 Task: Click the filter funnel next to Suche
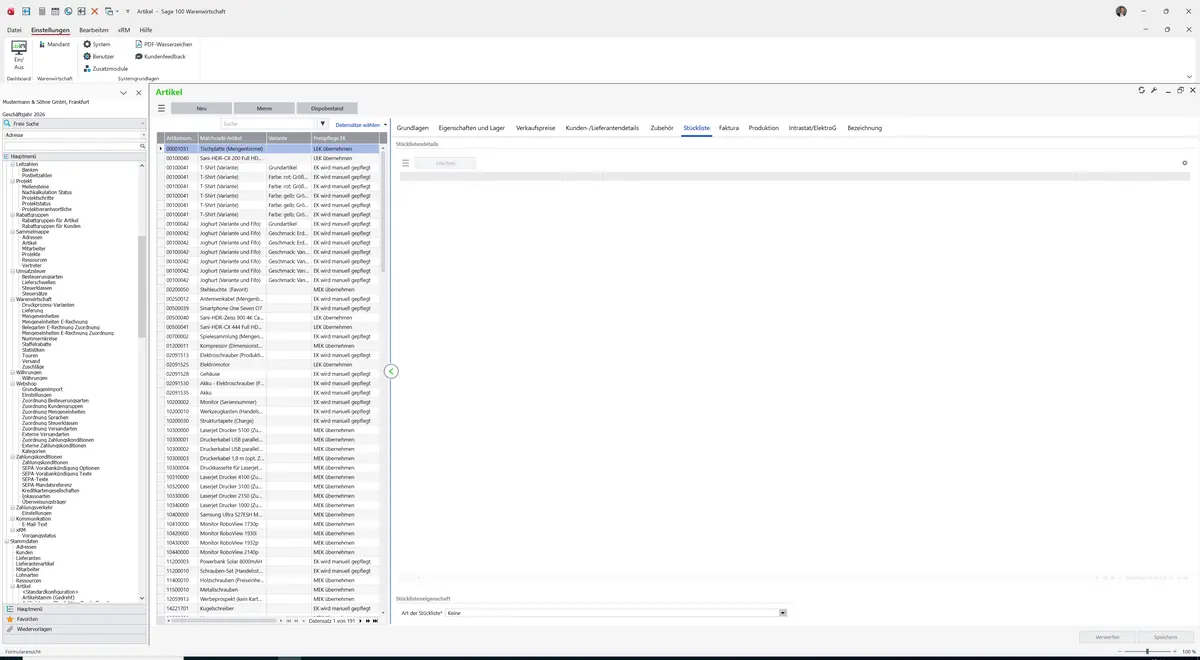click(x=323, y=124)
